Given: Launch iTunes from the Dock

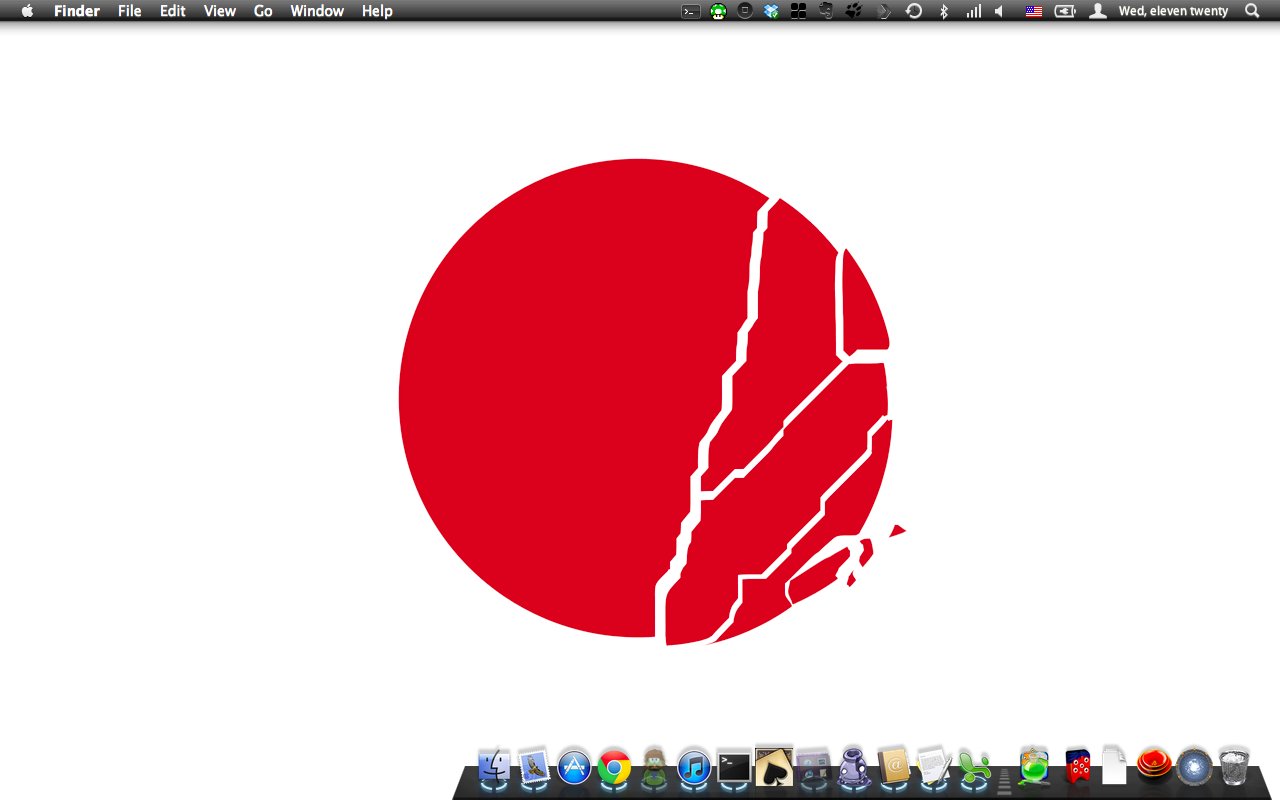Looking at the screenshot, I should tap(694, 767).
